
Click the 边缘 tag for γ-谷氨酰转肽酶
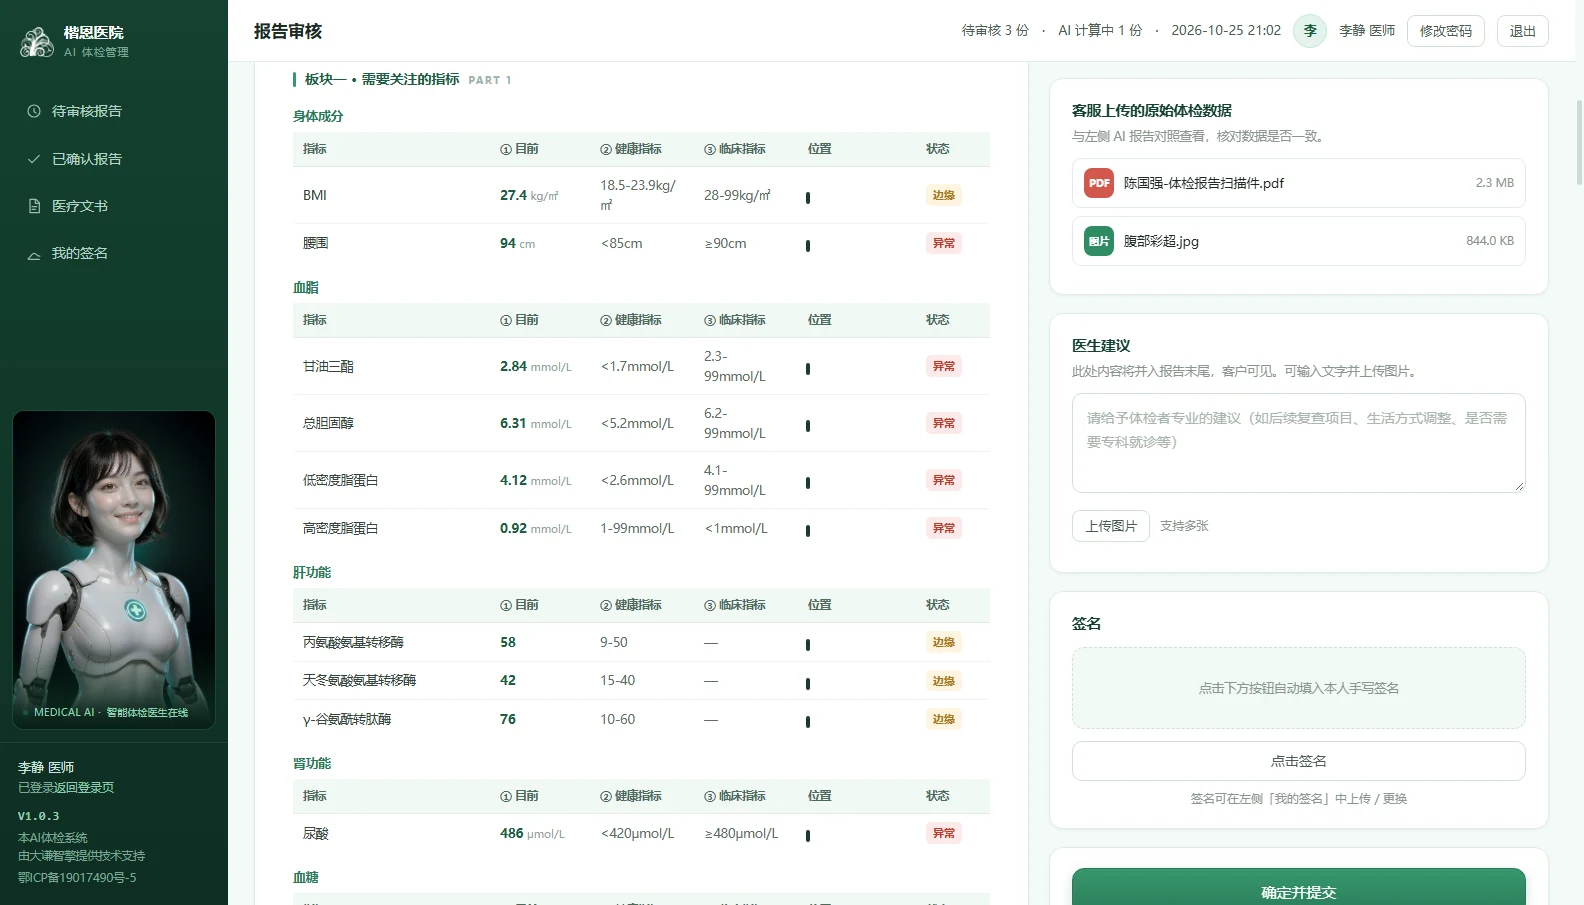tap(943, 719)
